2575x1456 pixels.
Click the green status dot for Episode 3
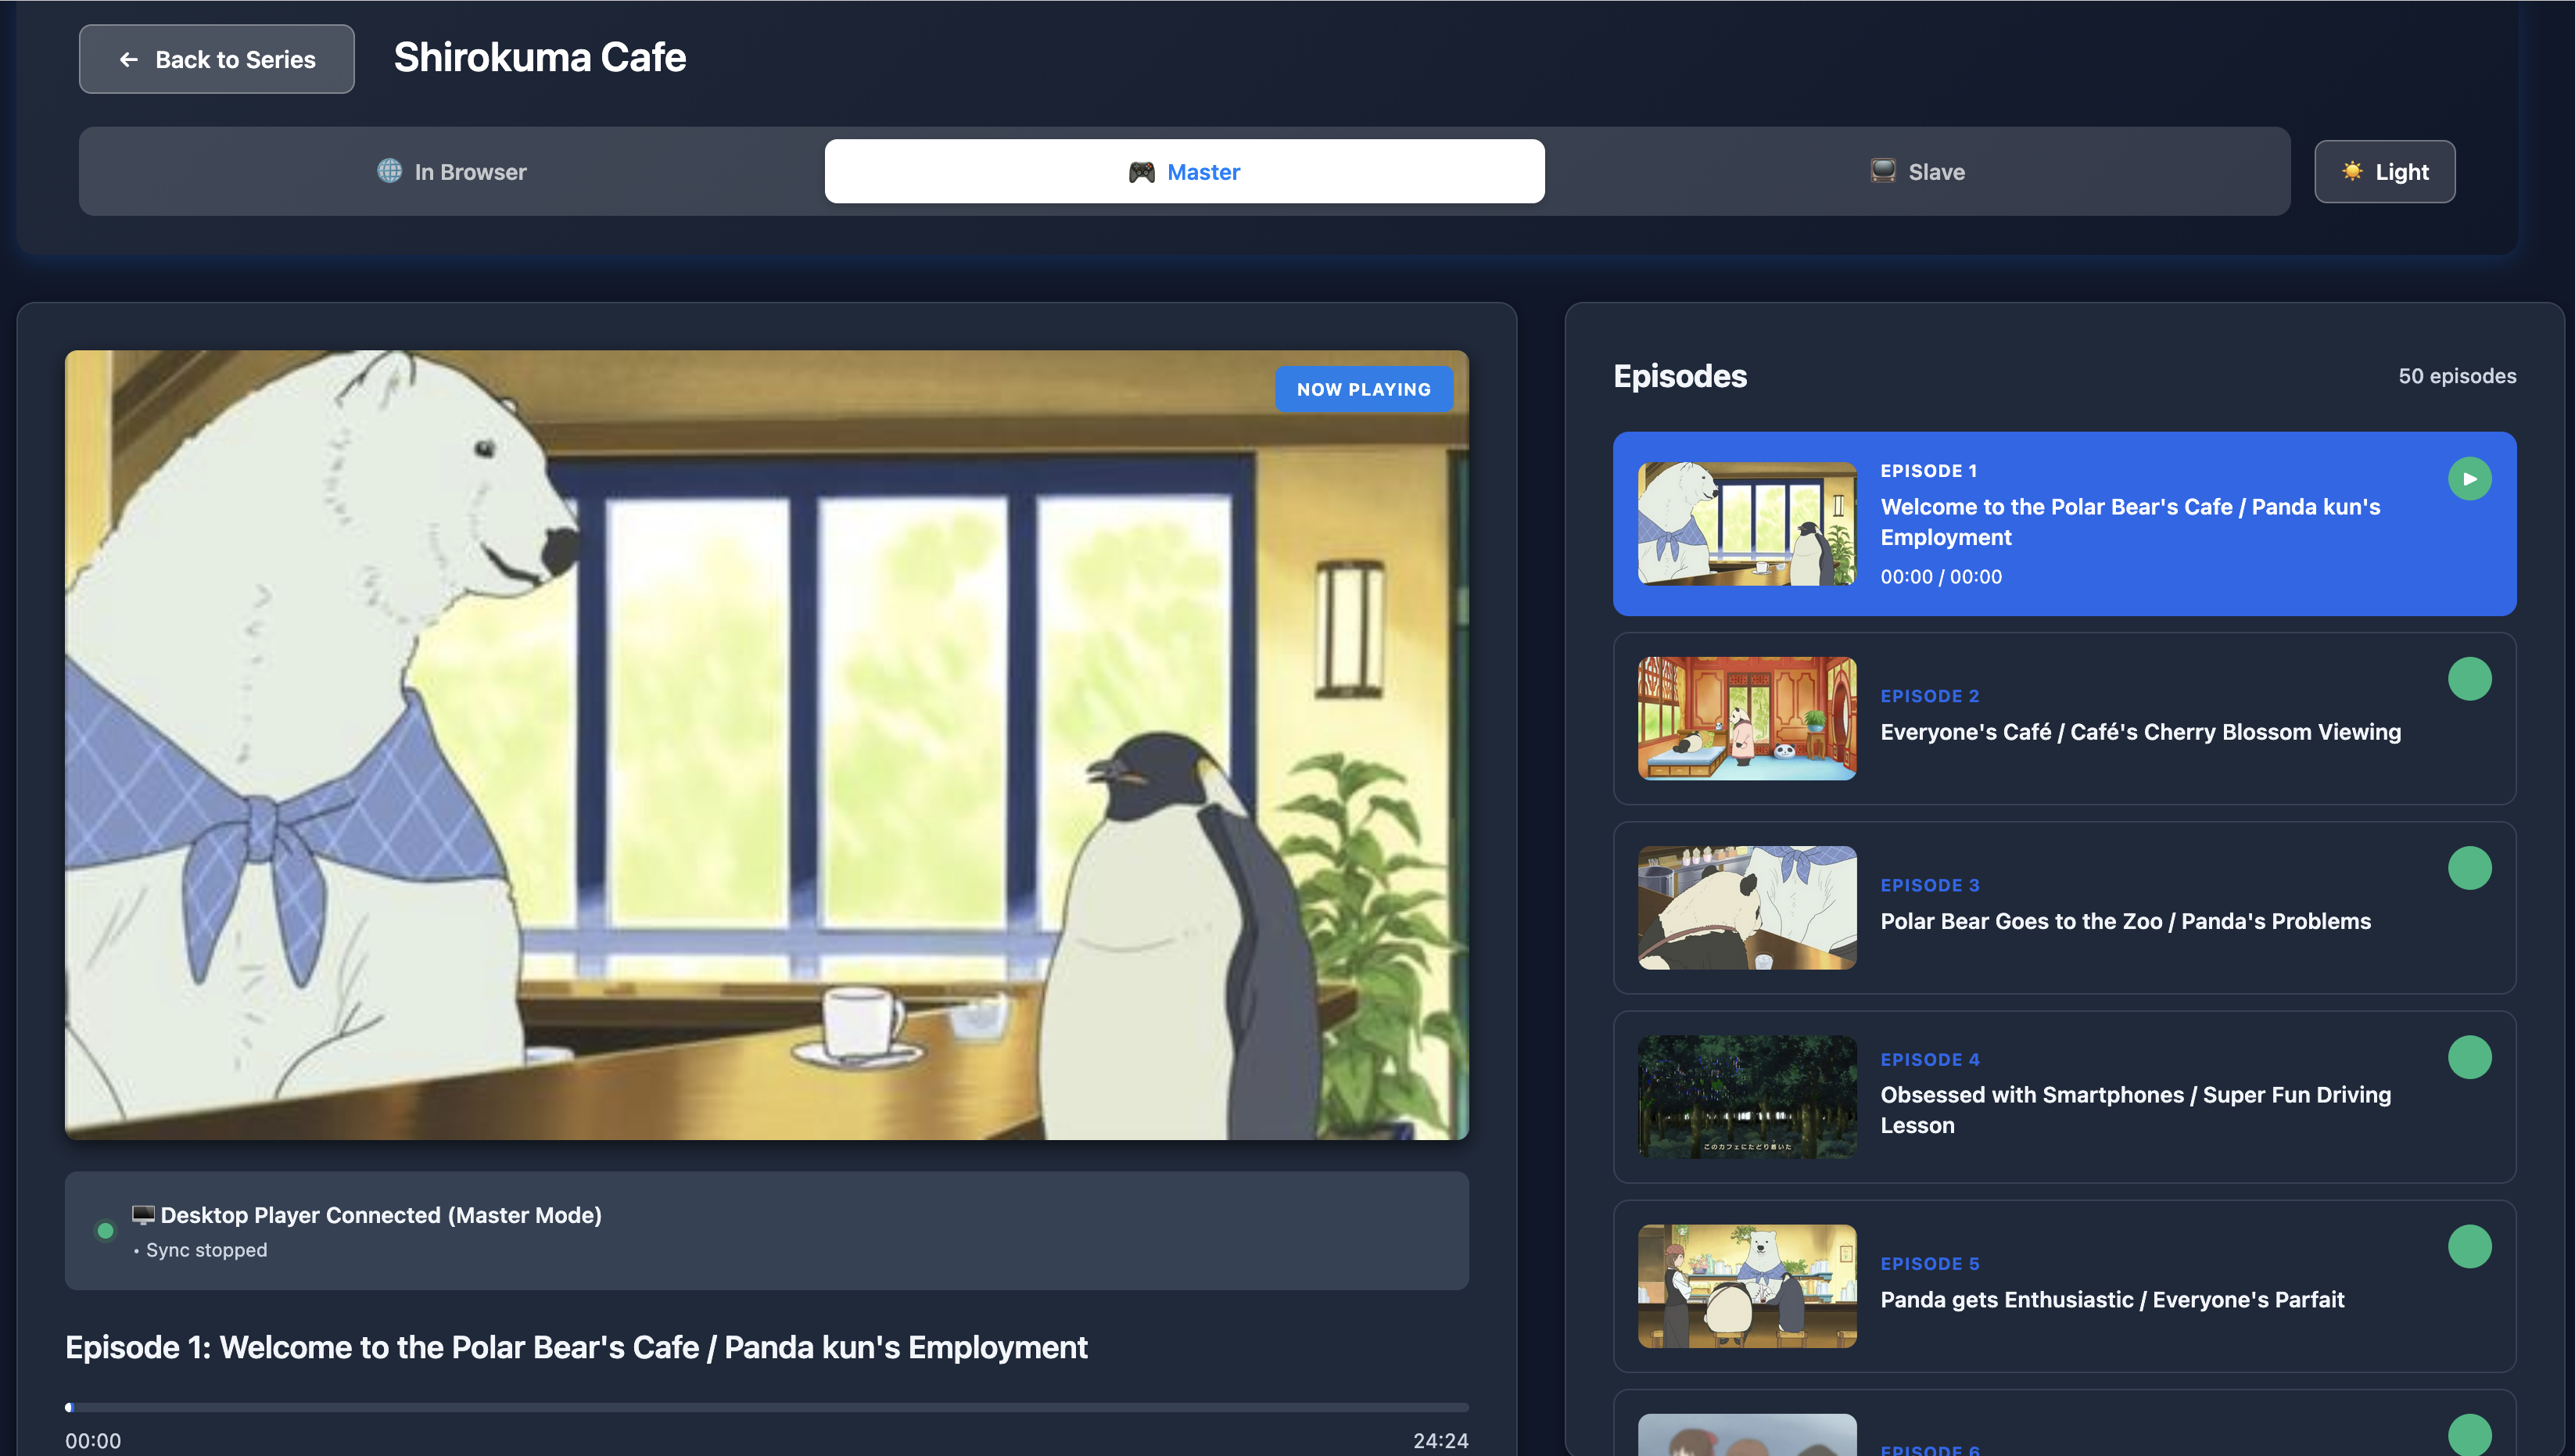tap(2469, 868)
